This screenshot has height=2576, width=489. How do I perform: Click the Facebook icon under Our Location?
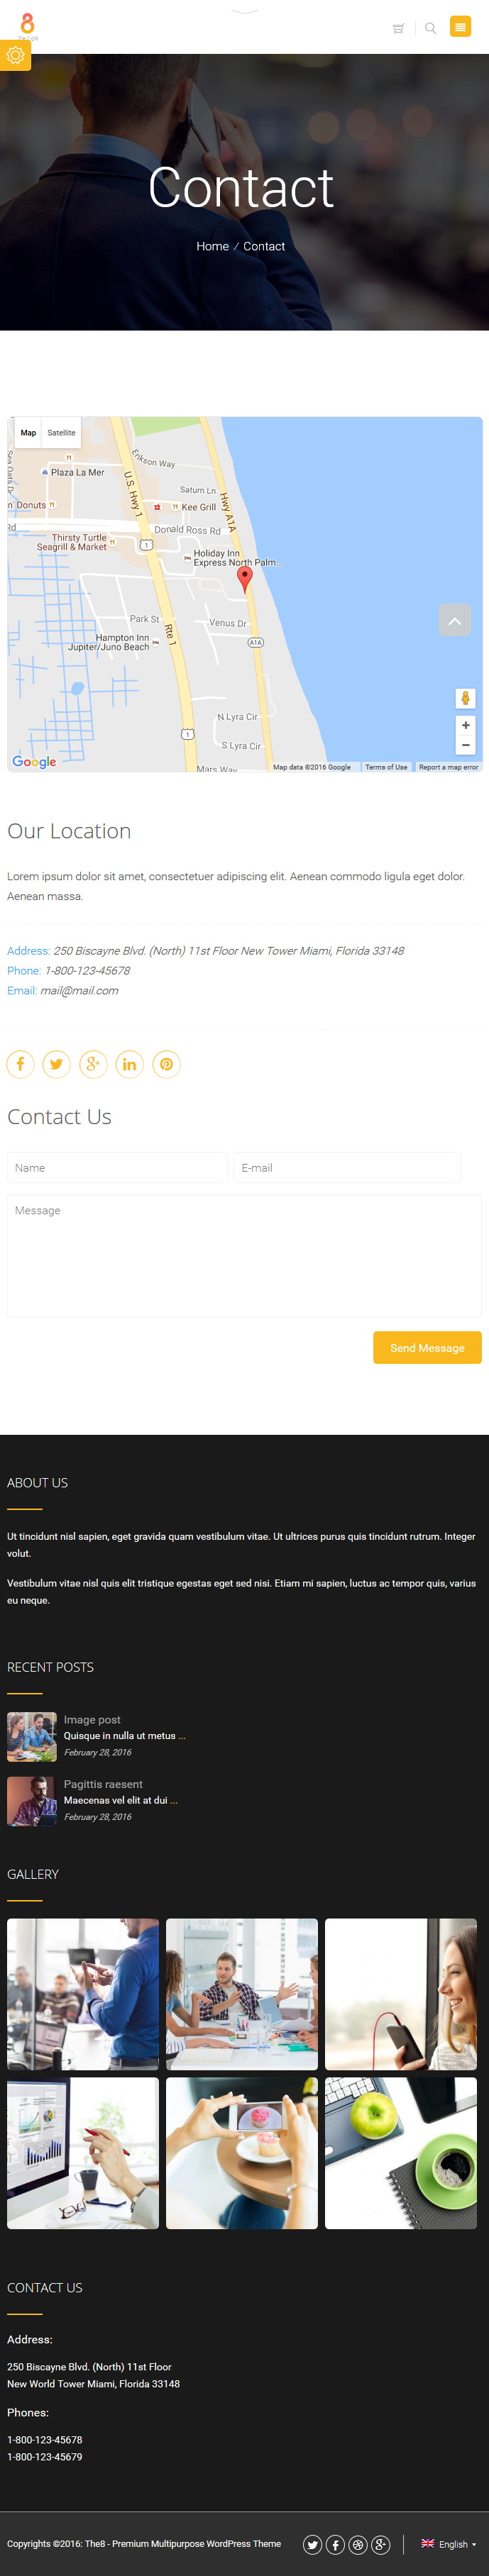[20, 1064]
